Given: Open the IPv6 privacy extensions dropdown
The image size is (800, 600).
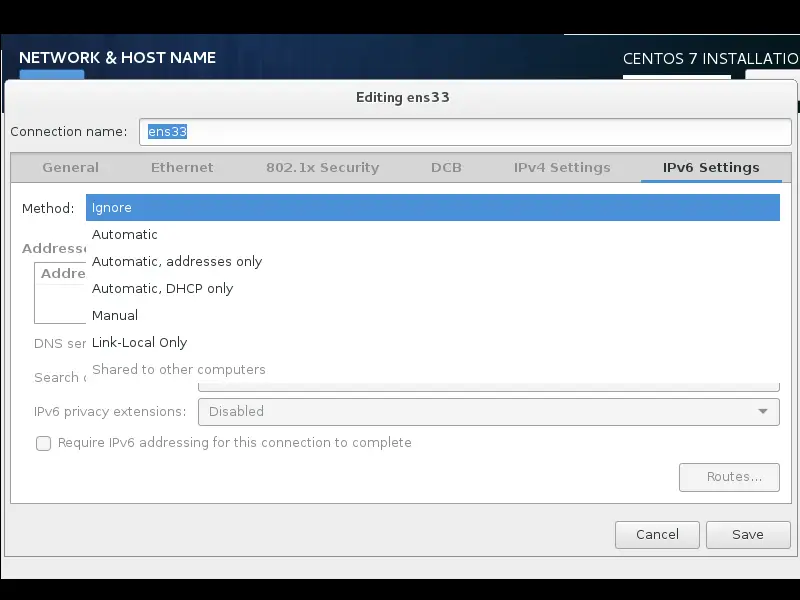Looking at the screenshot, I should coord(488,412).
